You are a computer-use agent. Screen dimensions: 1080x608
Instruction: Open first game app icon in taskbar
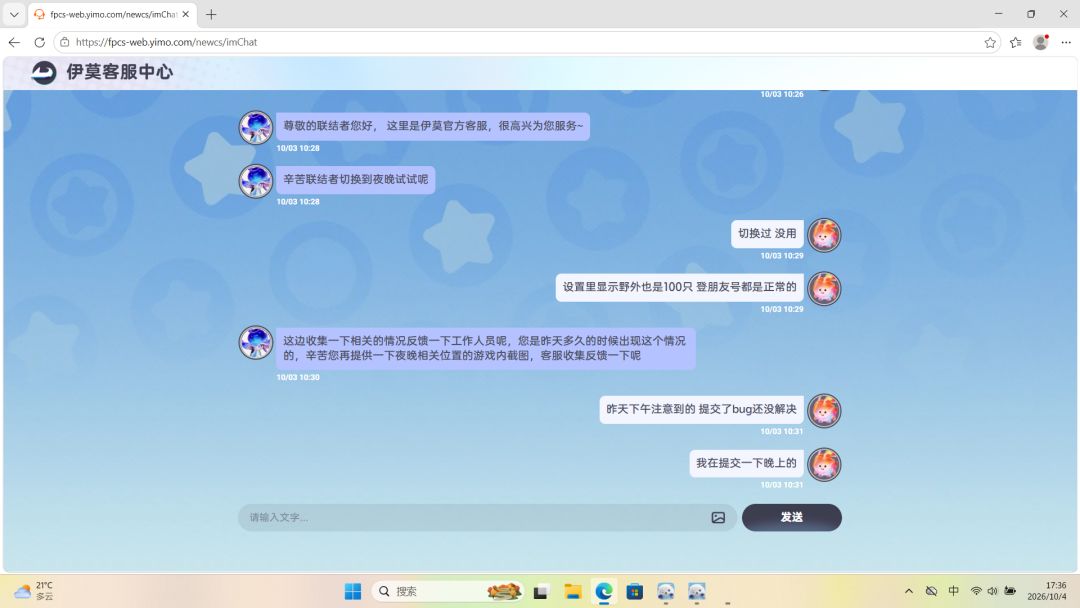coord(665,591)
